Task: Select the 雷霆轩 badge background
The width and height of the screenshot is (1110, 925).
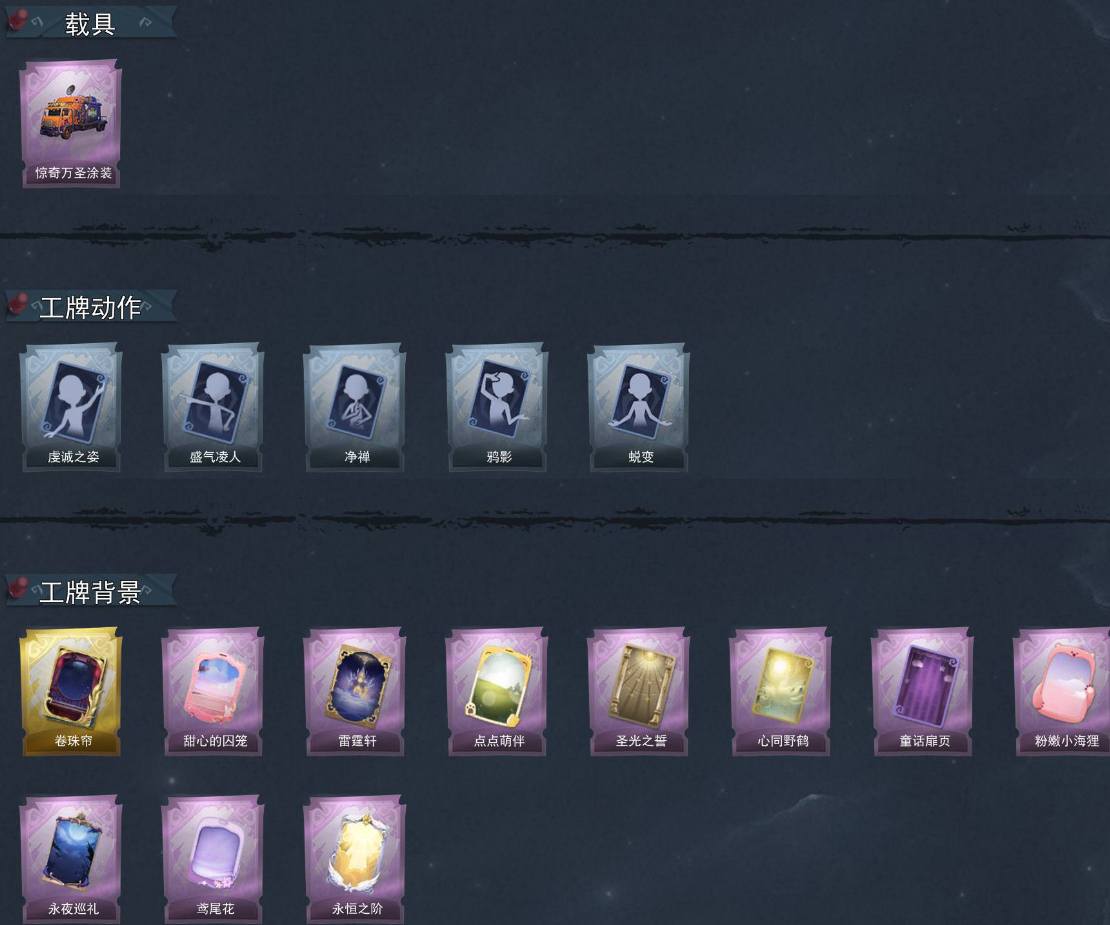Action: pyautogui.click(x=355, y=692)
